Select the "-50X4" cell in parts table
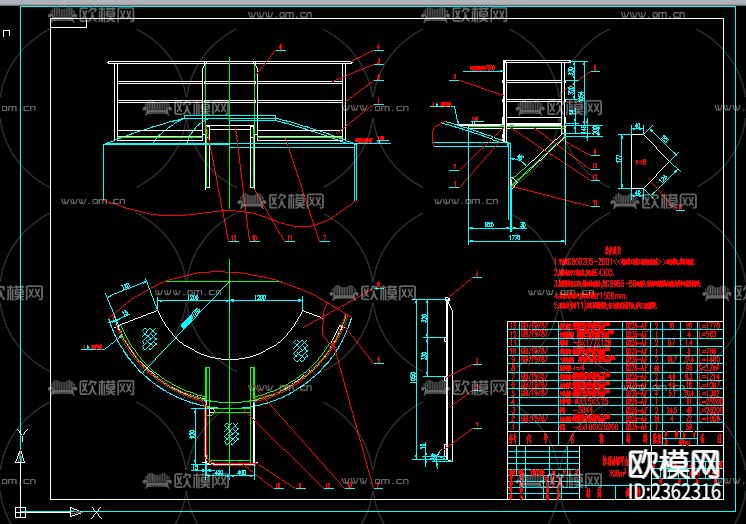The width and height of the screenshot is (746, 524). click(x=581, y=410)
